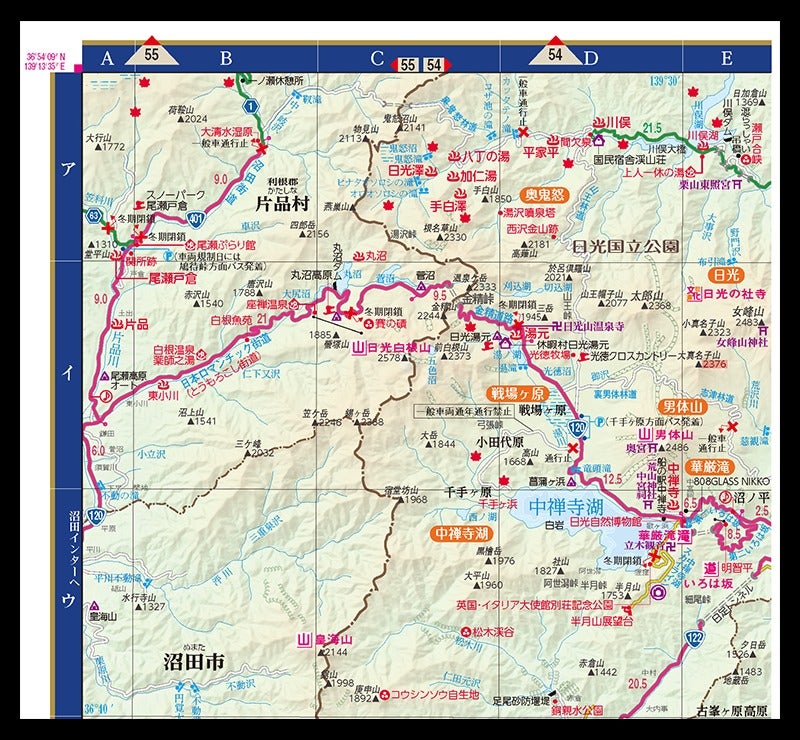The image size is (800, 740).
Task: Click the pink 山 icon beside 日光白根山
Action: pos(359,348)
